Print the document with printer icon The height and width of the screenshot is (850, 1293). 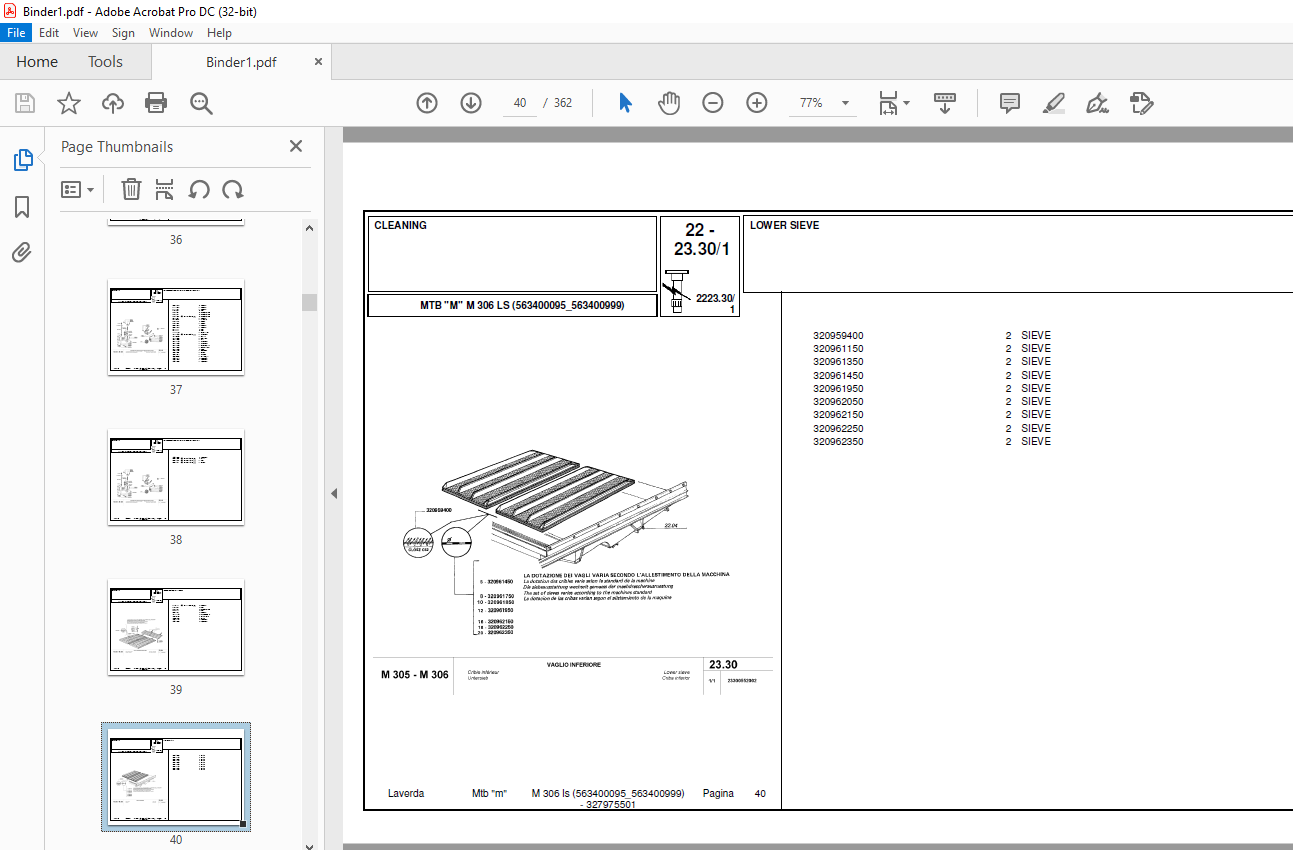[156, 103]
